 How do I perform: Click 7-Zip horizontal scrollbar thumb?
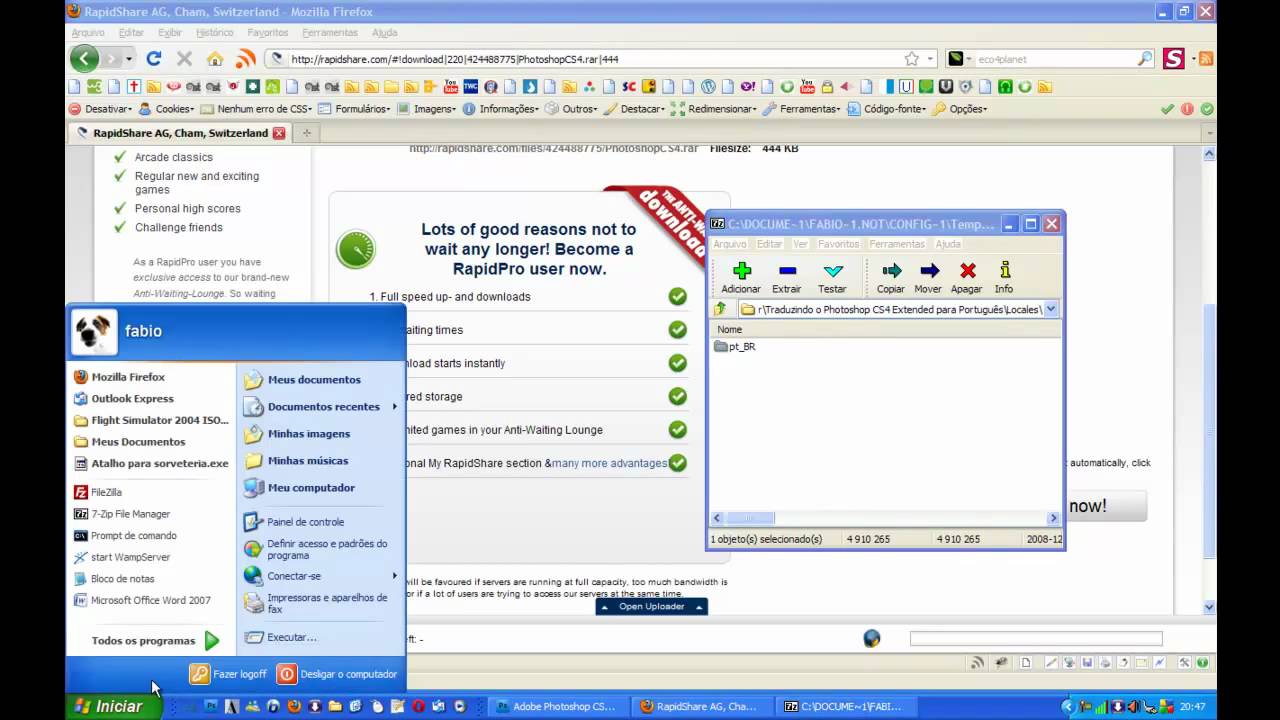[750, 518]
